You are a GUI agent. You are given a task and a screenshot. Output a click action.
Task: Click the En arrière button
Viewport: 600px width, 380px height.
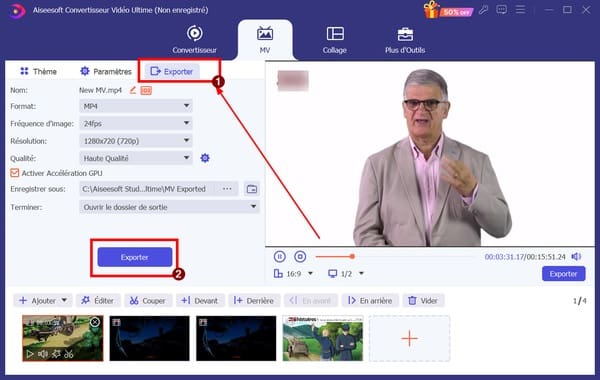(x=370, y=301)
